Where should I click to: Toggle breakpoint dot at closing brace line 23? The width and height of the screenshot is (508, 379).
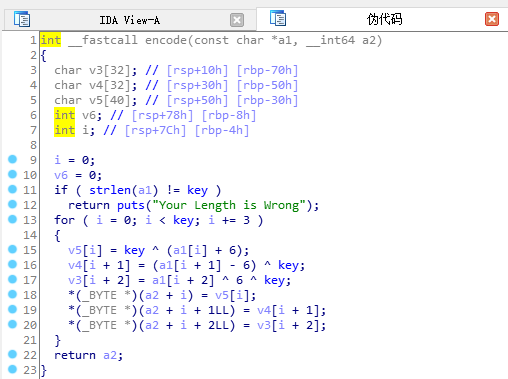12,369
